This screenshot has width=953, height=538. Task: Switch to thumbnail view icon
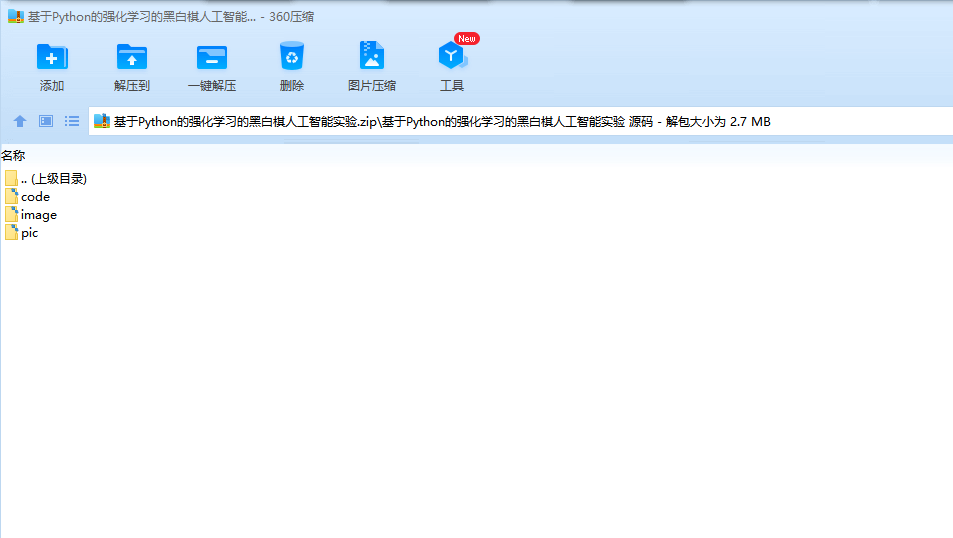click(x=46, y=121)
